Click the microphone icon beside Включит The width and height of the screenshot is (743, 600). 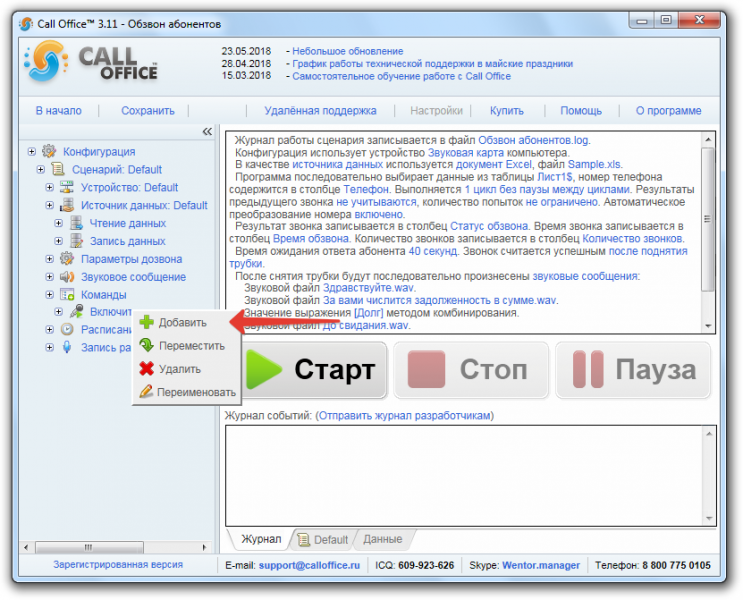[76, 311]
